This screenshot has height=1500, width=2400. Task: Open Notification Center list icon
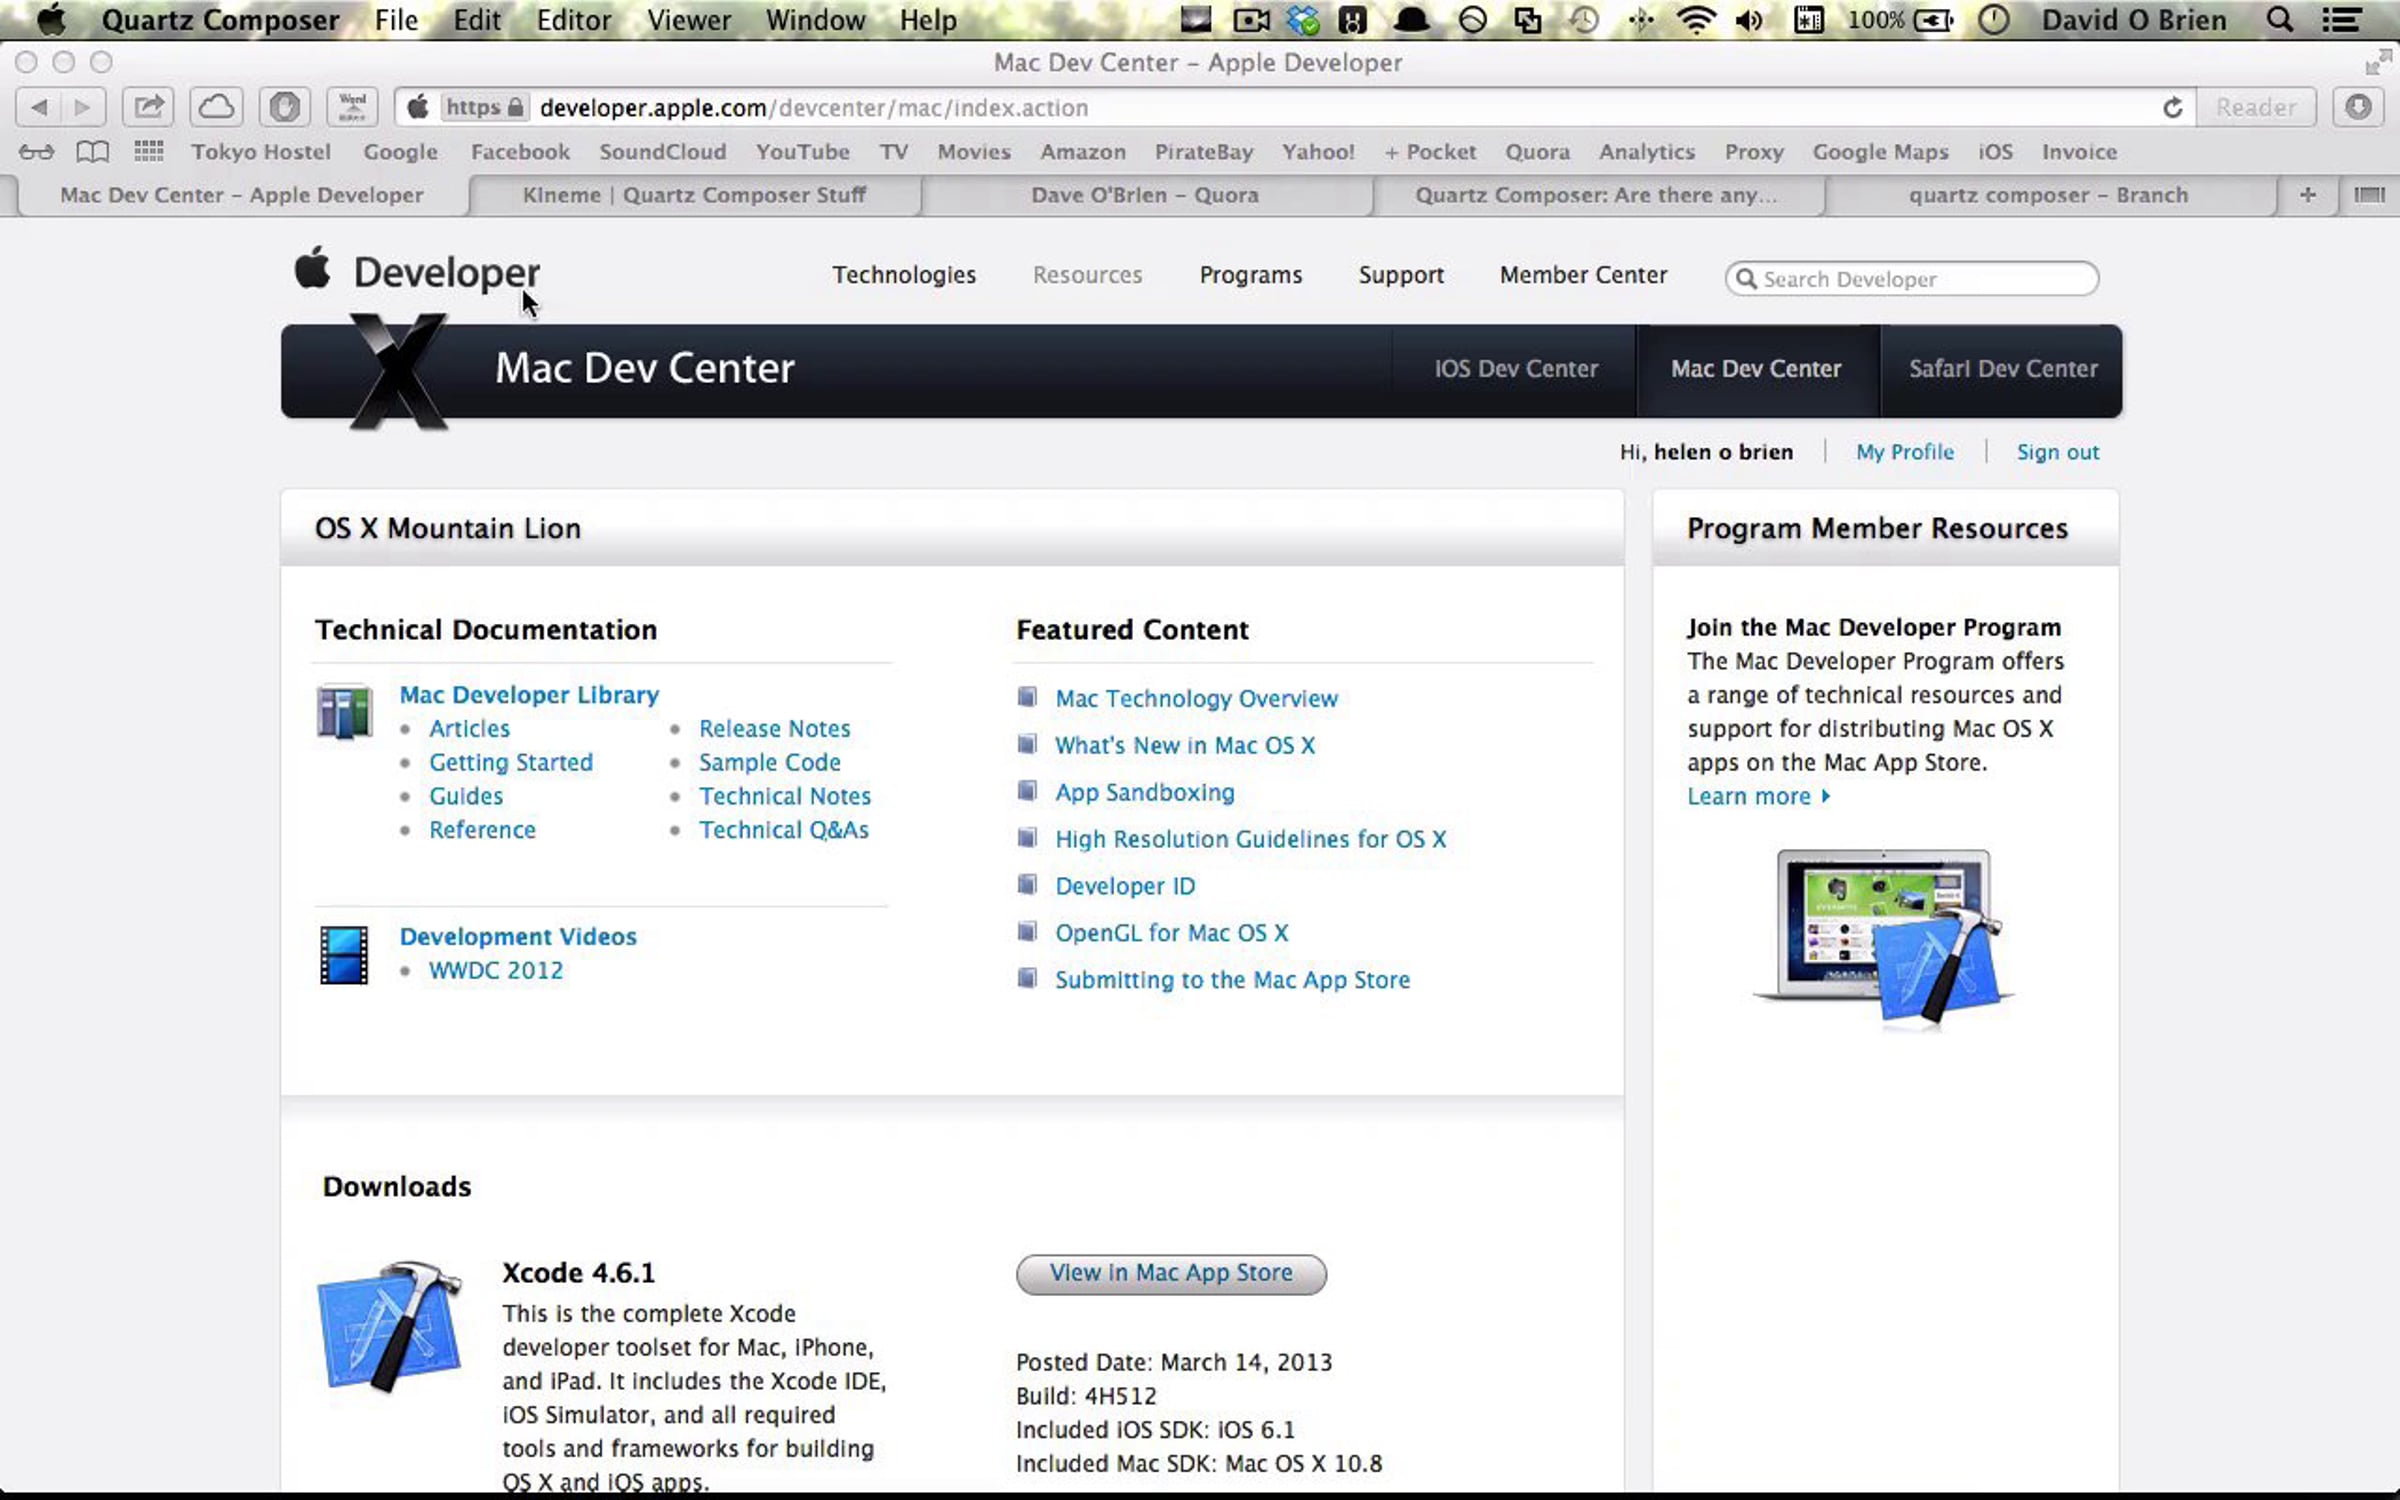2342,20
